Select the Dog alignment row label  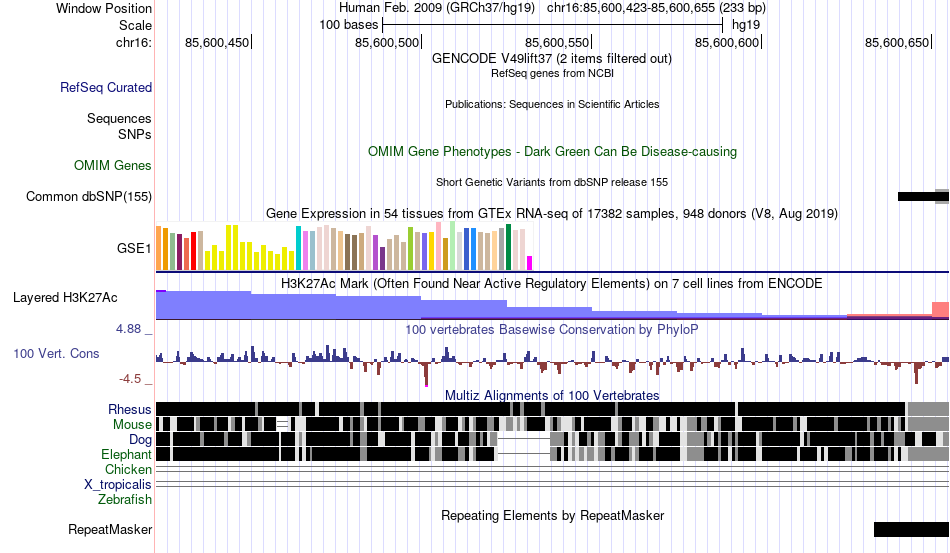140,439
